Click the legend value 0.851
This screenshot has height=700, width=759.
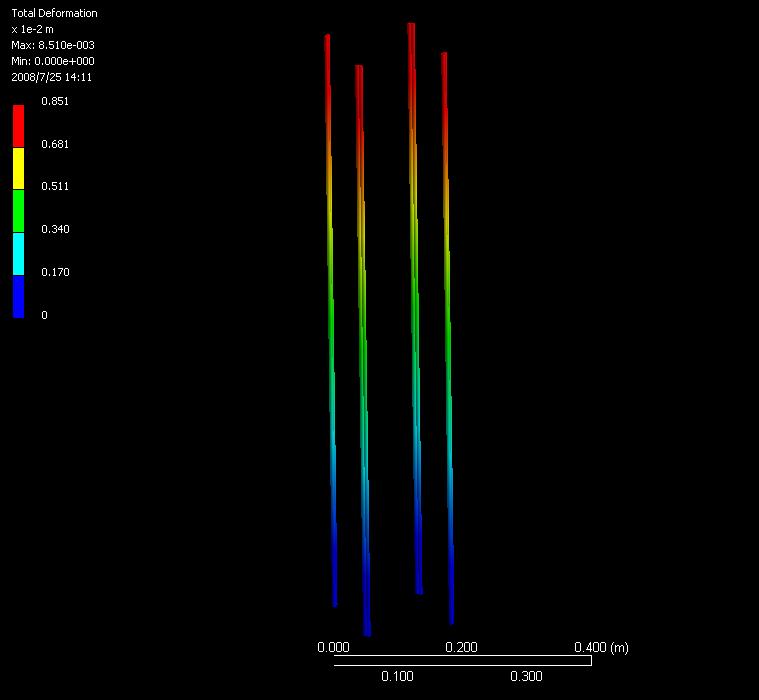coord(55,101)
